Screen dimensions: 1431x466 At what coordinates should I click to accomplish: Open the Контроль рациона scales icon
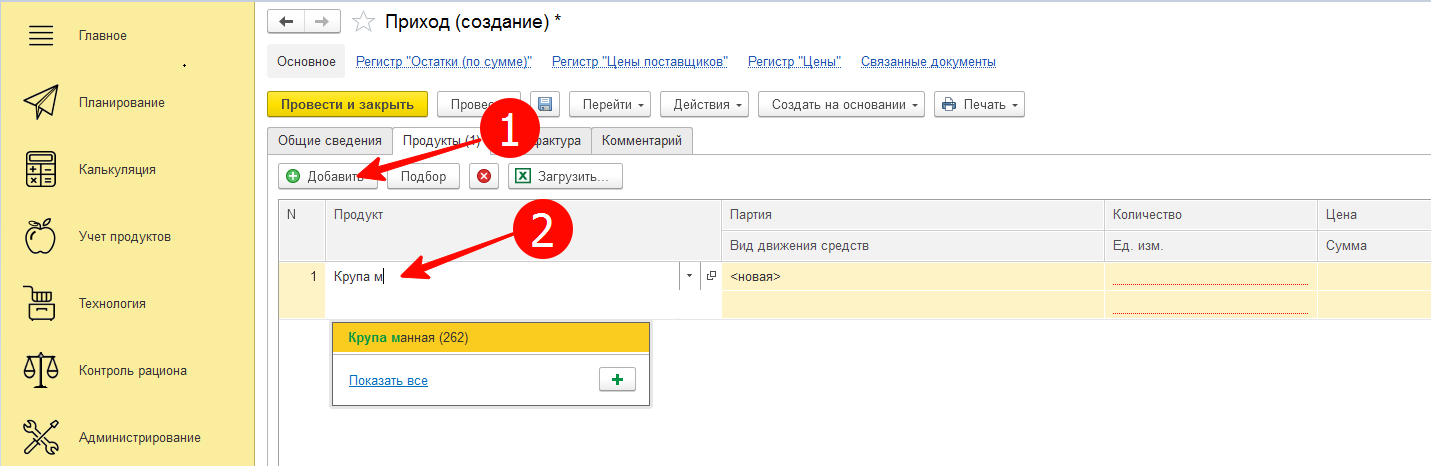point(40,371)
